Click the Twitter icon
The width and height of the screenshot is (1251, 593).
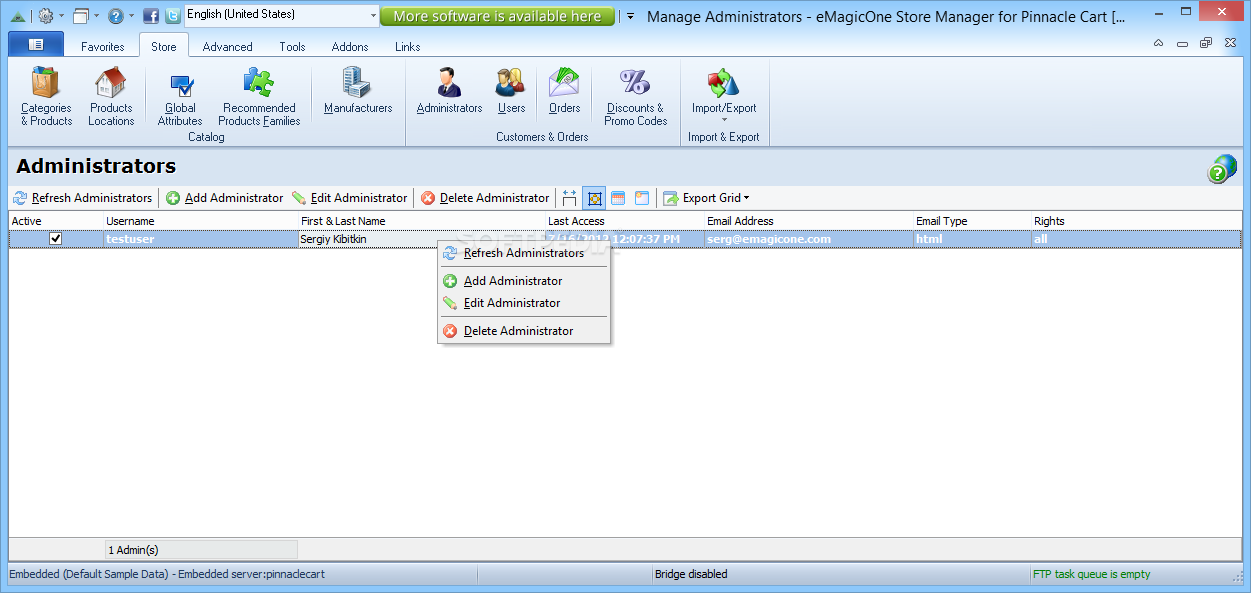[173, 16]
